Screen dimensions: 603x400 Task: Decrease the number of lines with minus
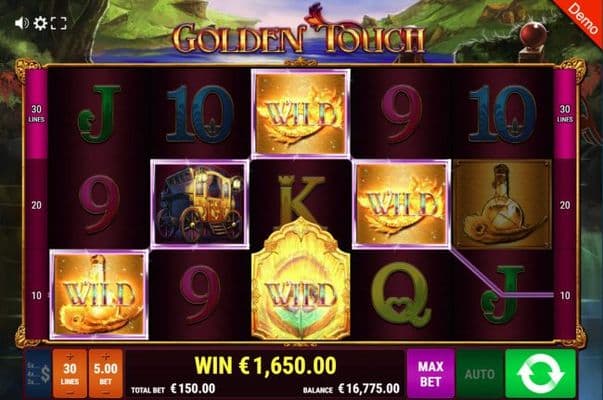(x=70, y=393)
